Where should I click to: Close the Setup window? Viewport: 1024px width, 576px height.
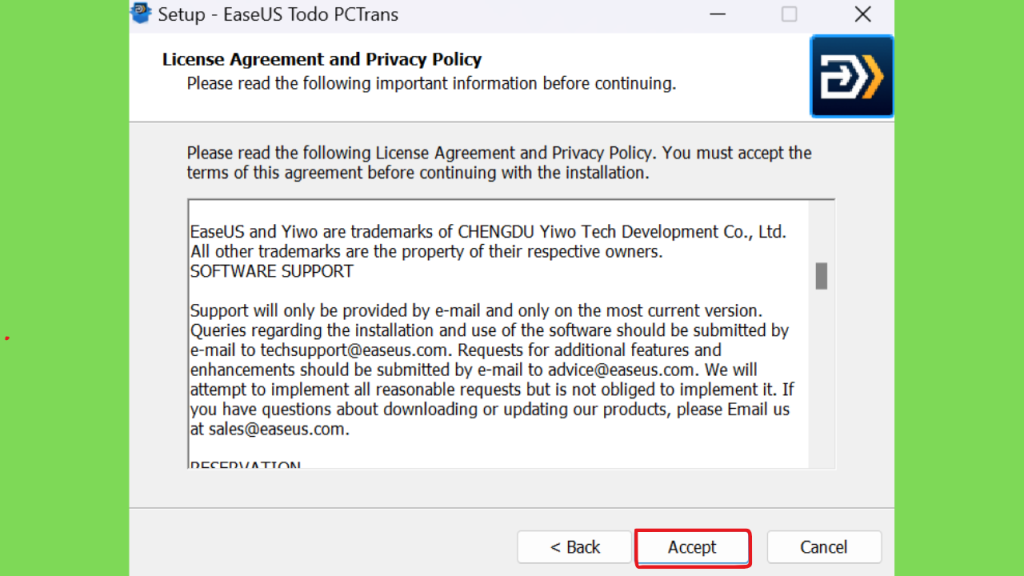coord(863,14)
